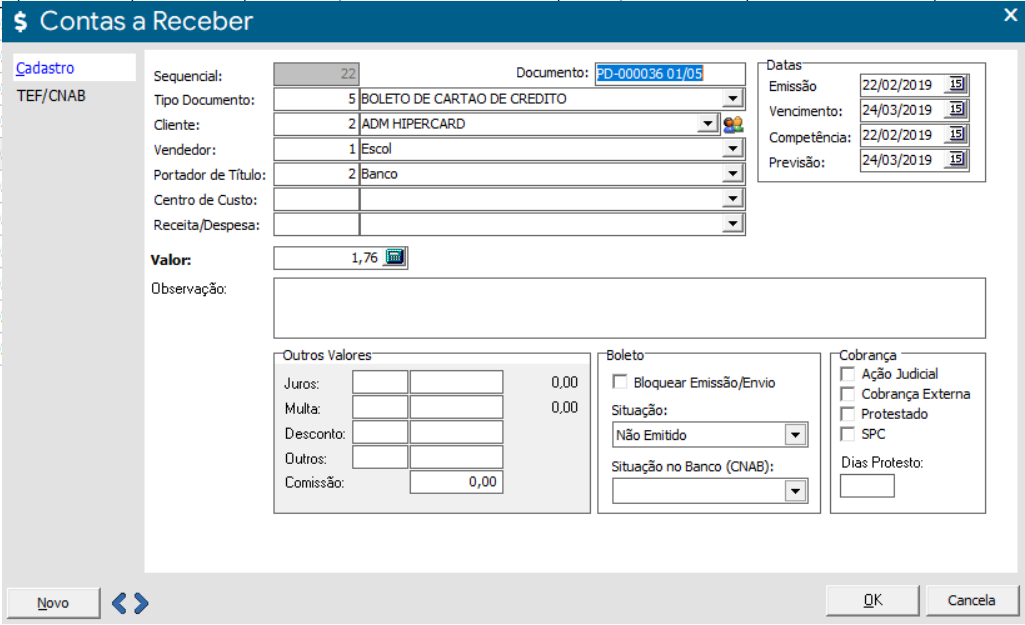The height and width of the screenshot is (625, 1025).
Task: Click the client search people icon
Action: [734, 124]
